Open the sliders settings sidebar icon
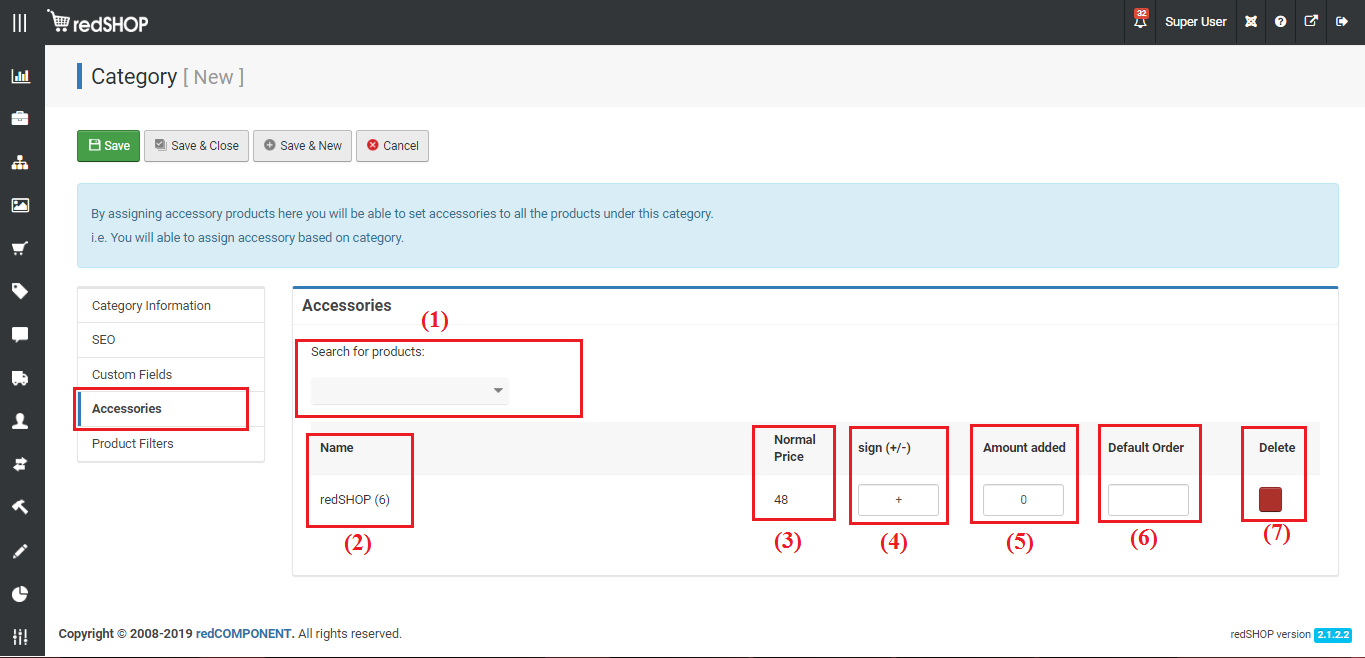1365x658 pixels. [x=20, y=636]
